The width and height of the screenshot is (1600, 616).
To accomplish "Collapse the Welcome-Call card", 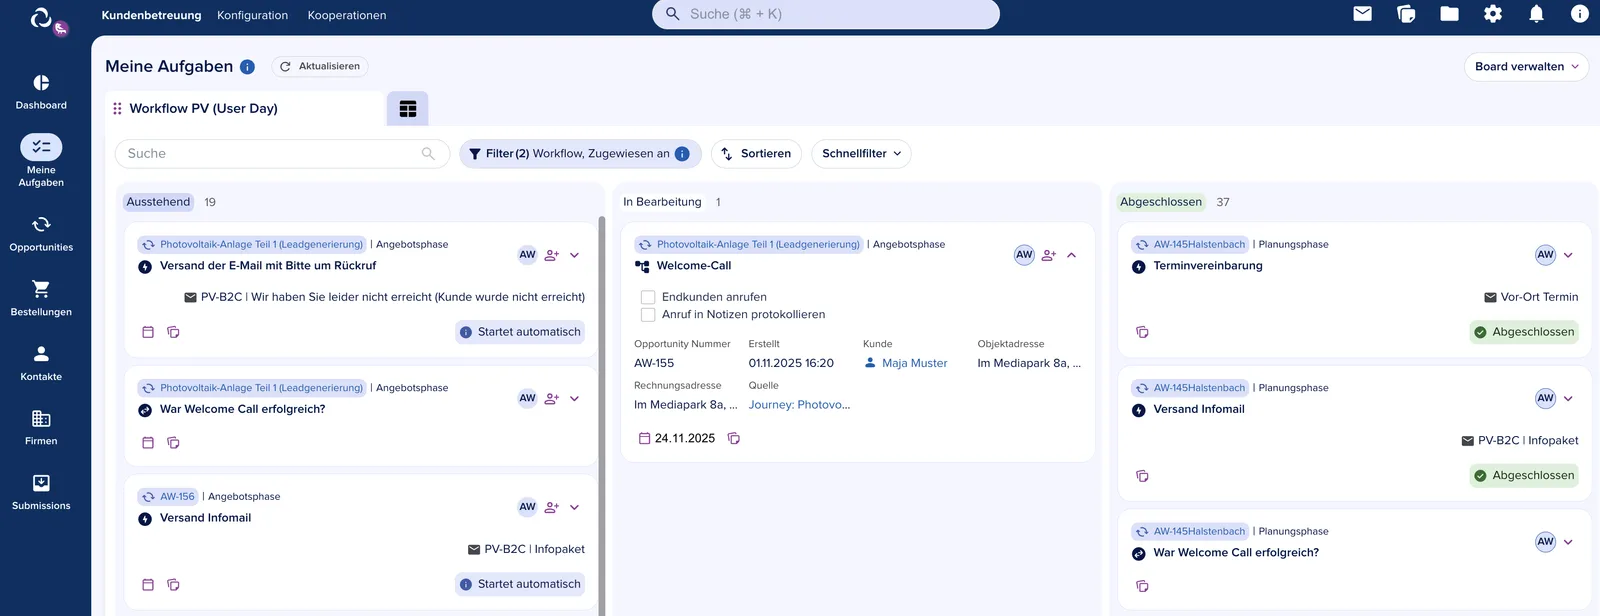I will tap(1072, 255).
